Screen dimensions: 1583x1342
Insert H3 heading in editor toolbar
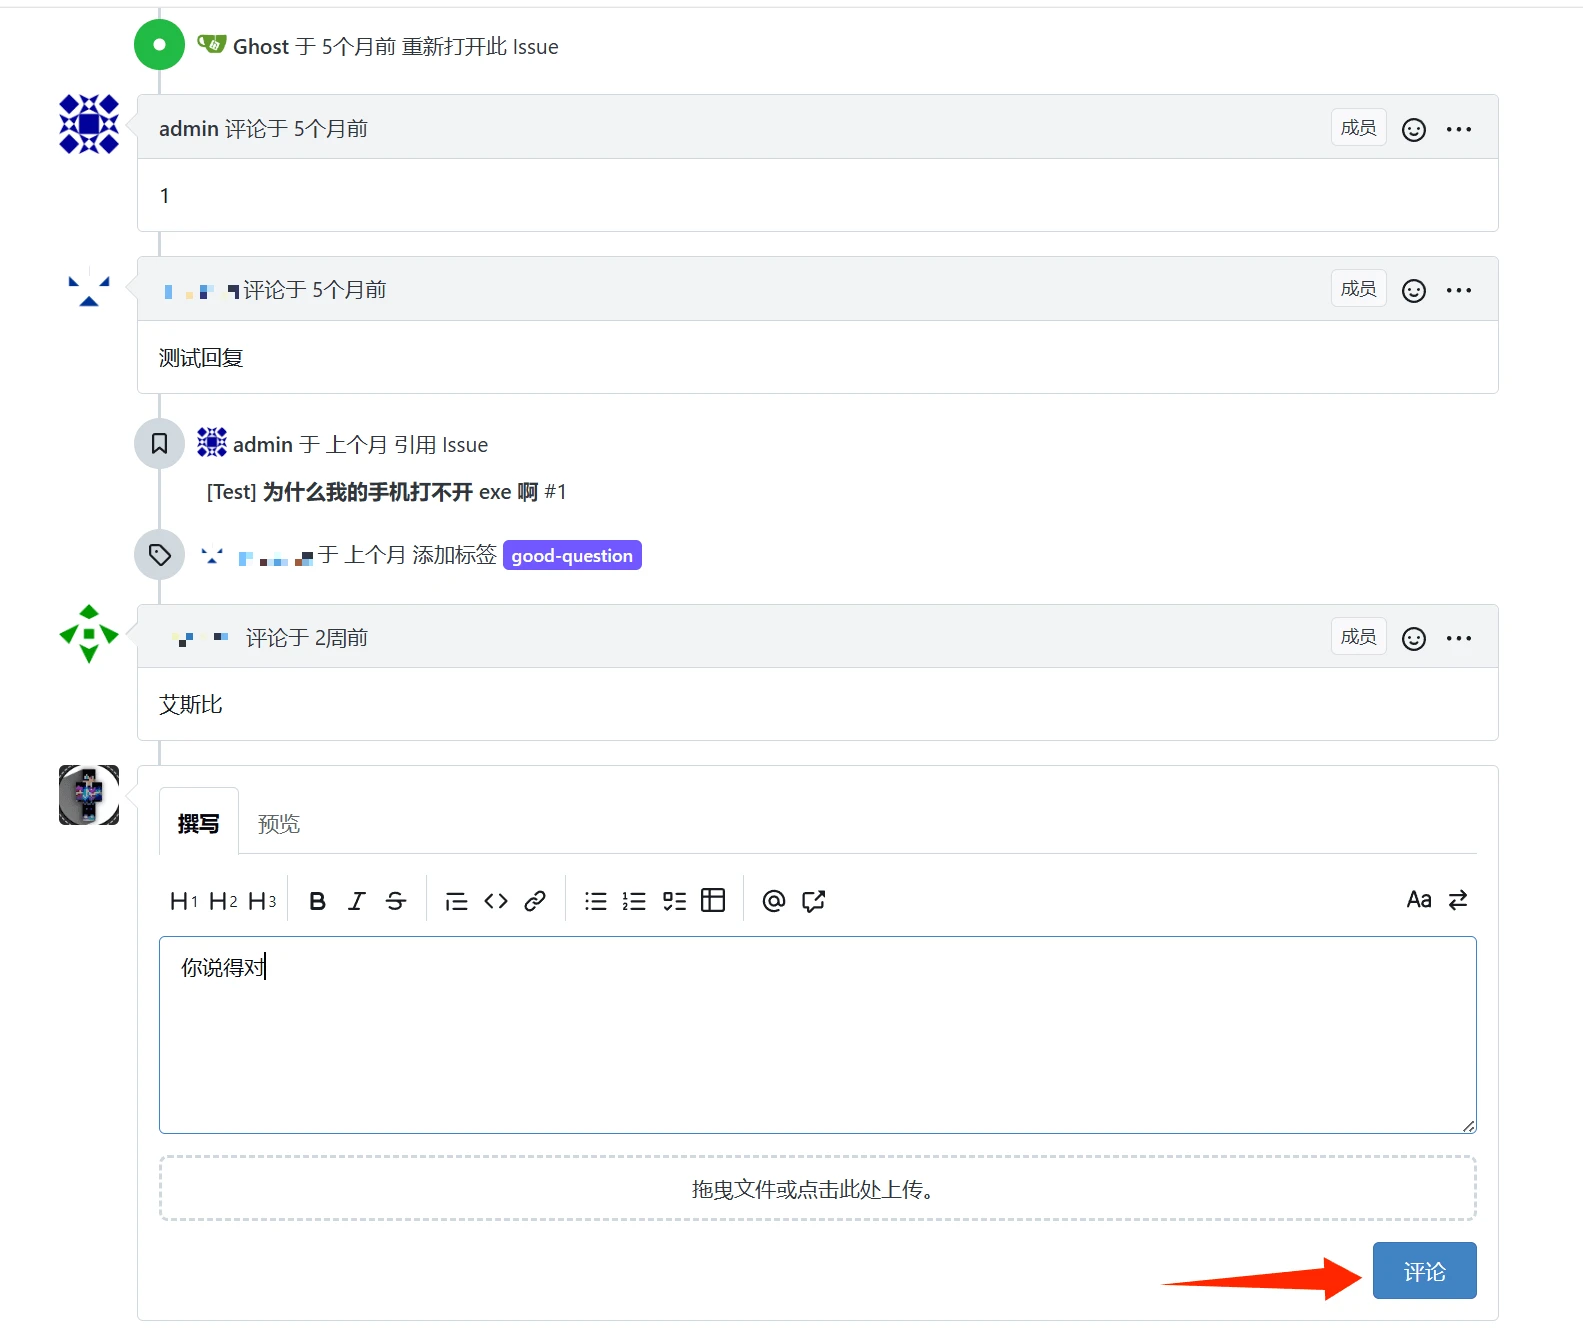(262, 901)
